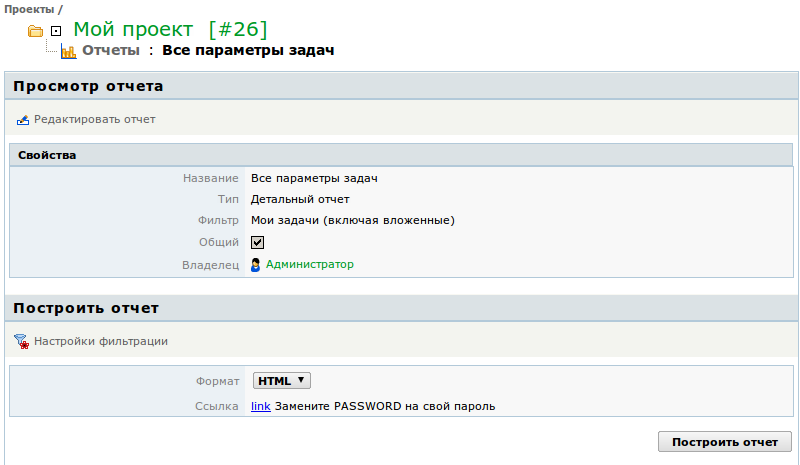Open the Администратор owner link
Screen dimensions: 800x465
coord(309,264)
